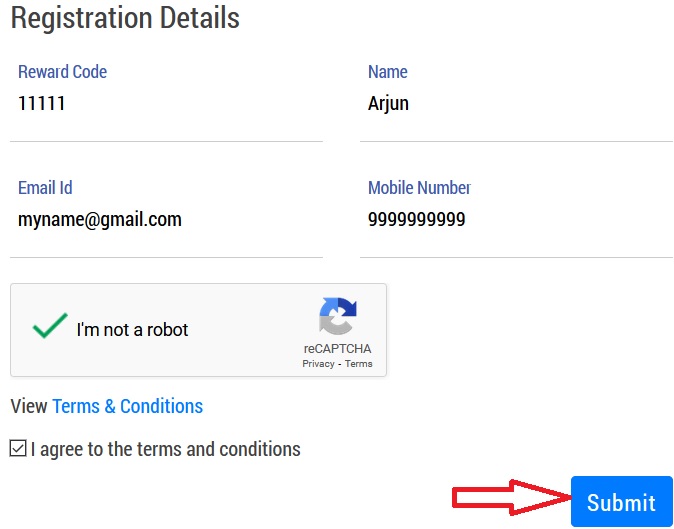The image size is (674, 529).
Task: Click the Mobile Number field with 9999999999
Action: pyautogui.click(x=515, y=220)
